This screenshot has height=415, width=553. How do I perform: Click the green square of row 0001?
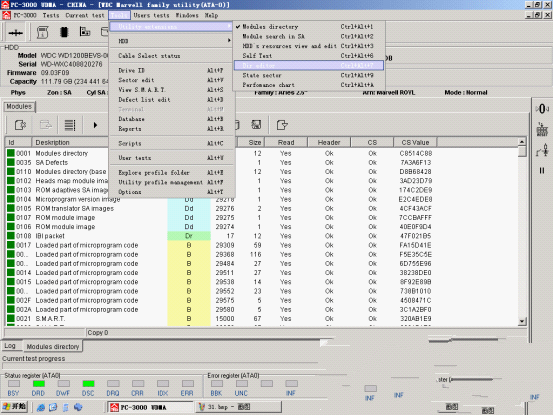click(11, 153)
